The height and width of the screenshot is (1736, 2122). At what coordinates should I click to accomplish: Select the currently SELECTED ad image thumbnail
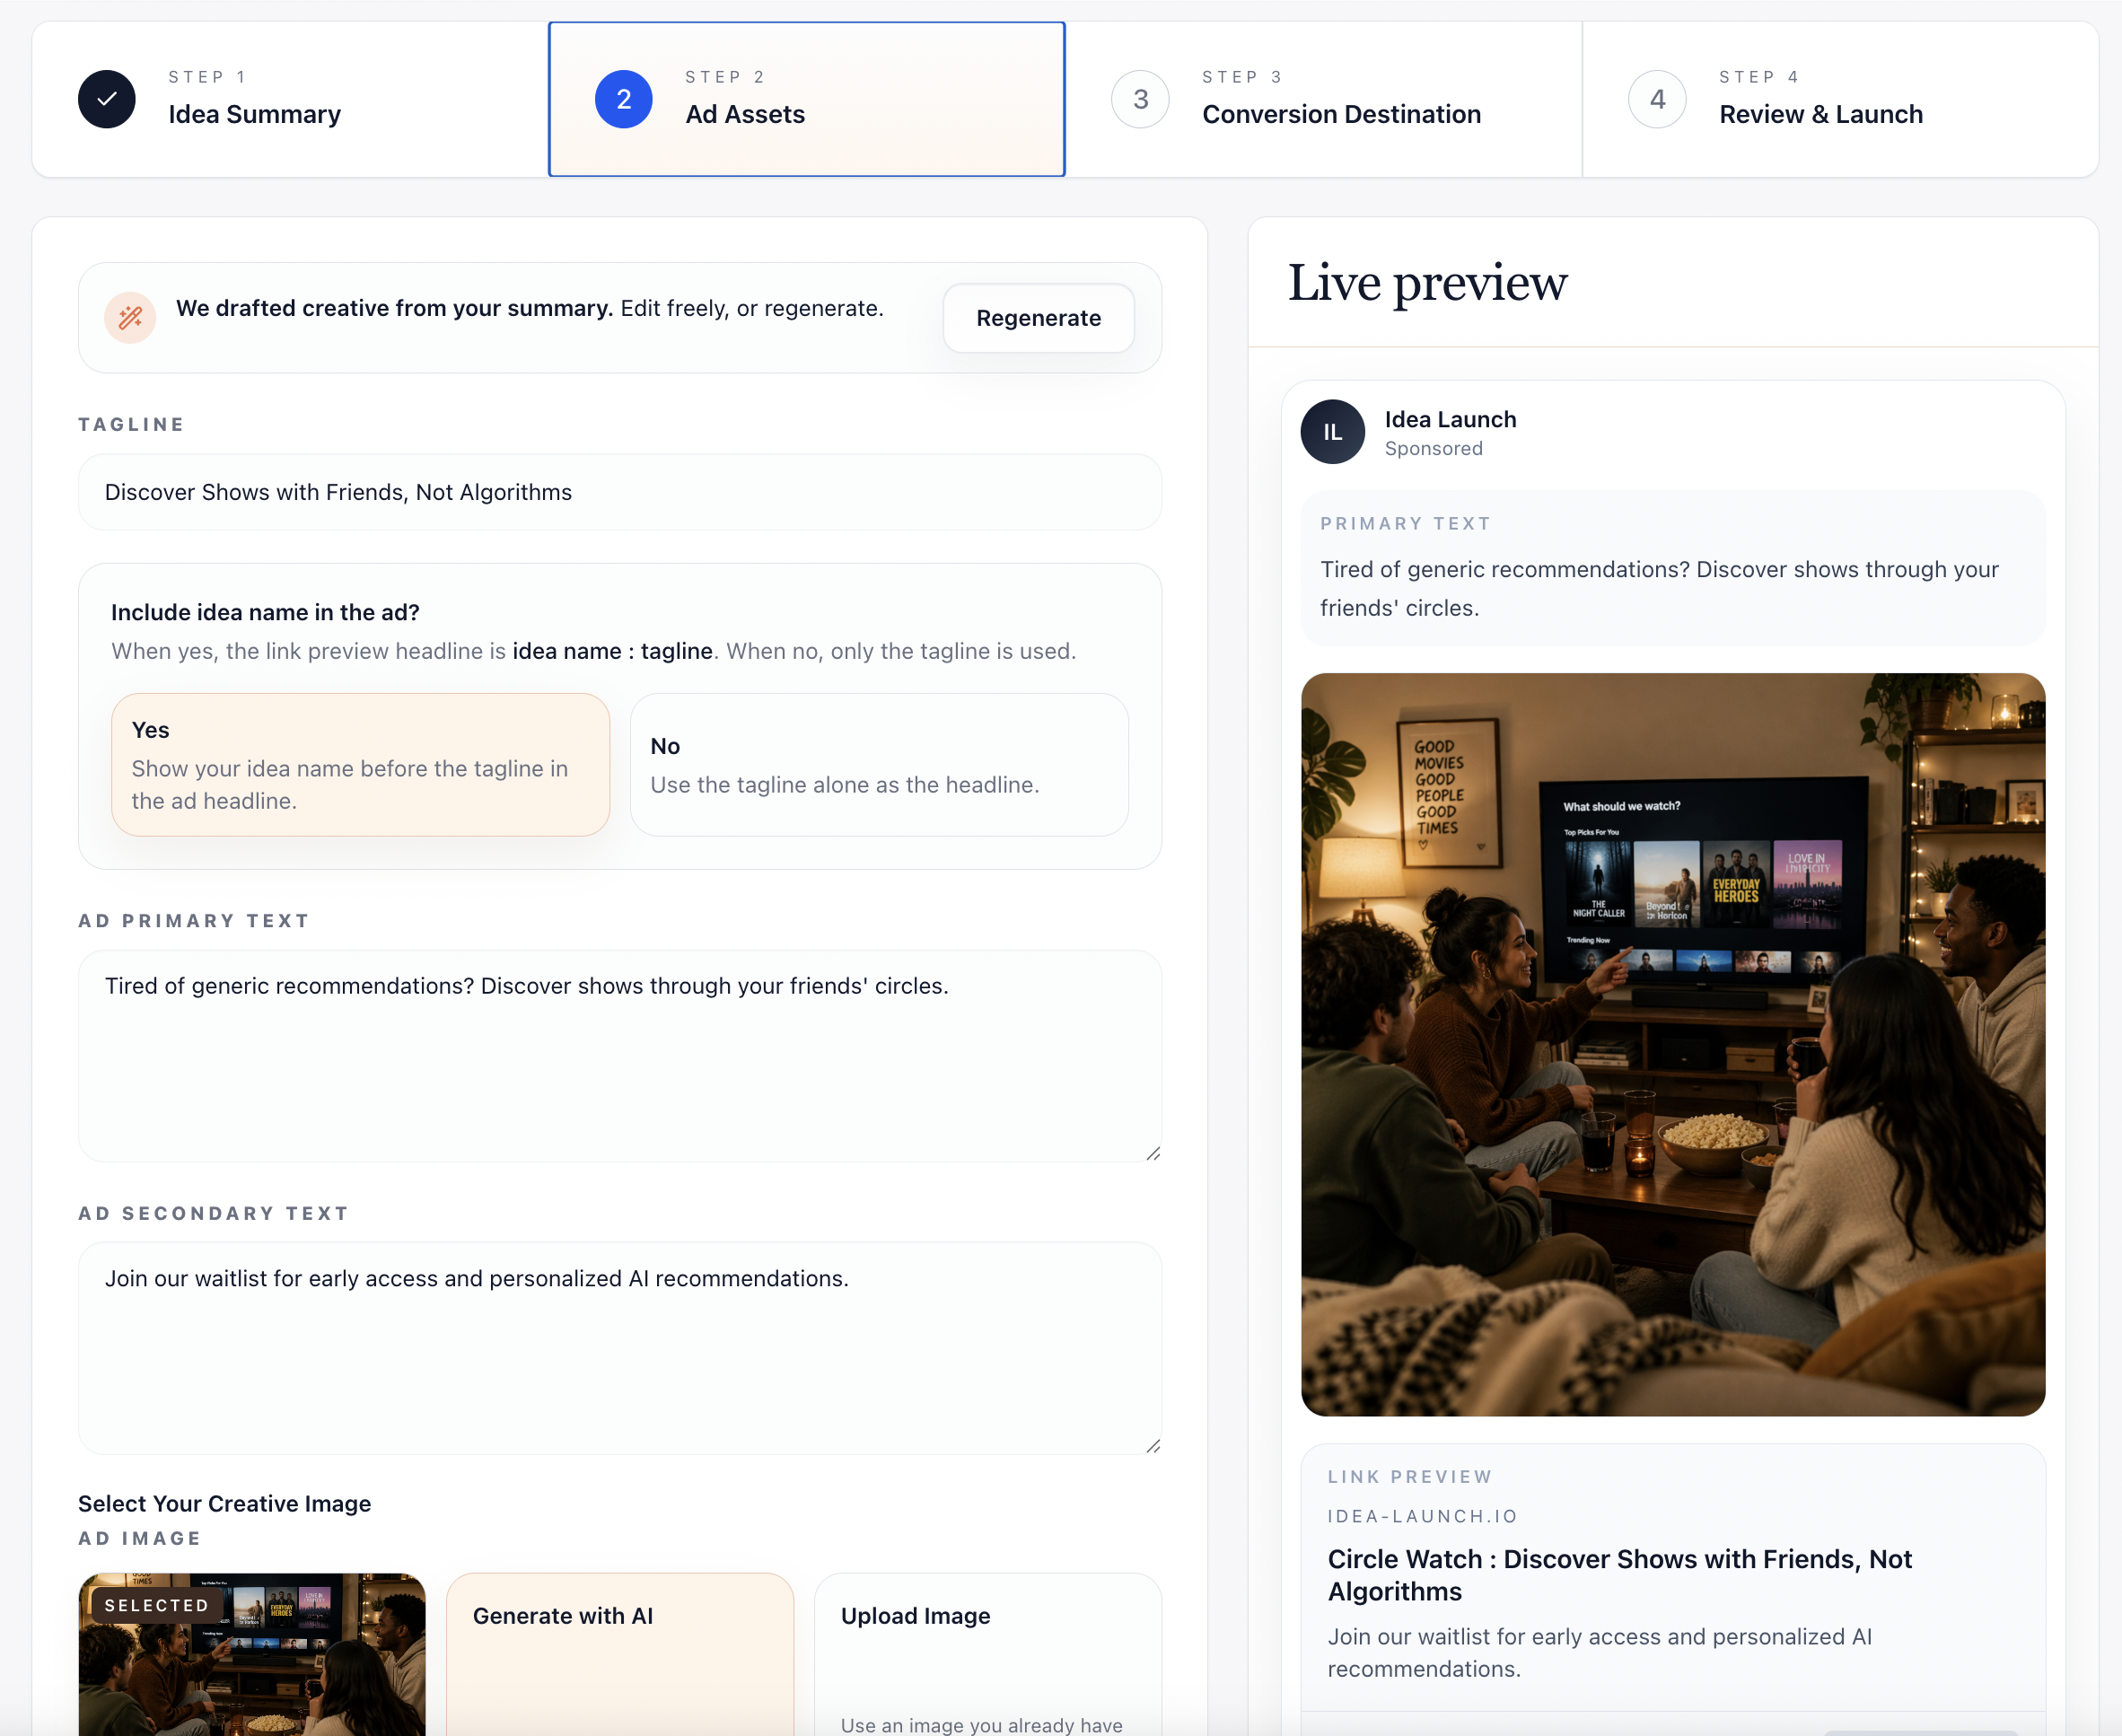pos(252,1654)
